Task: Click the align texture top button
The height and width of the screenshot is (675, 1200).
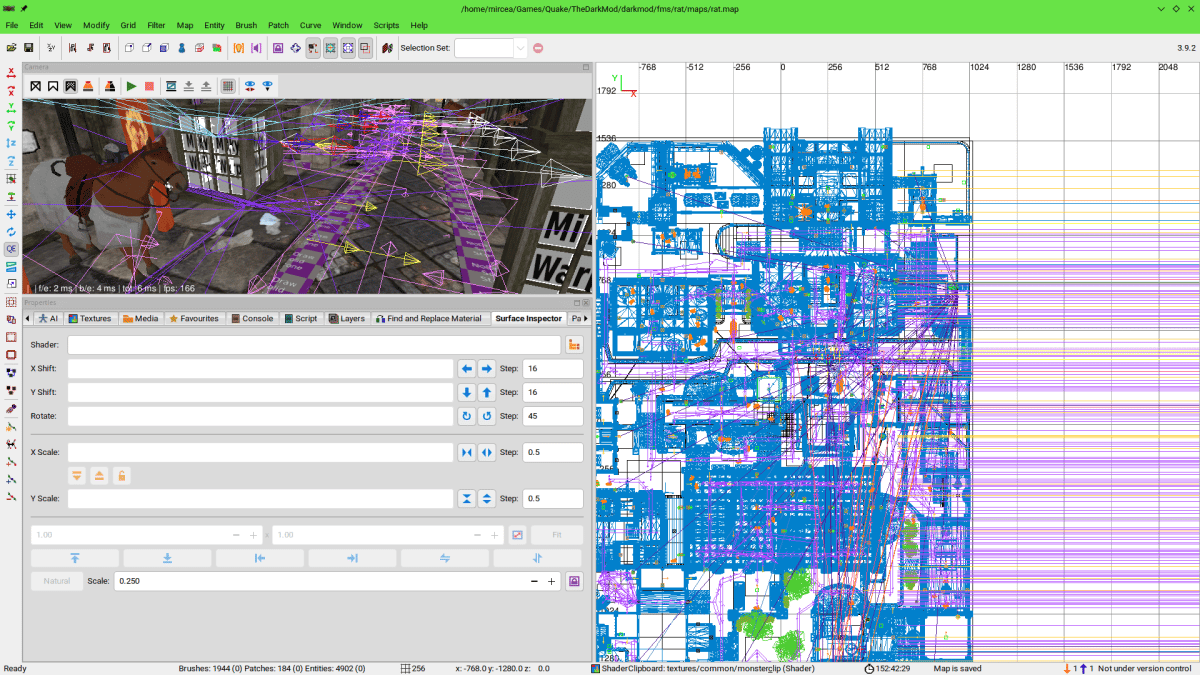Action: 75,558
